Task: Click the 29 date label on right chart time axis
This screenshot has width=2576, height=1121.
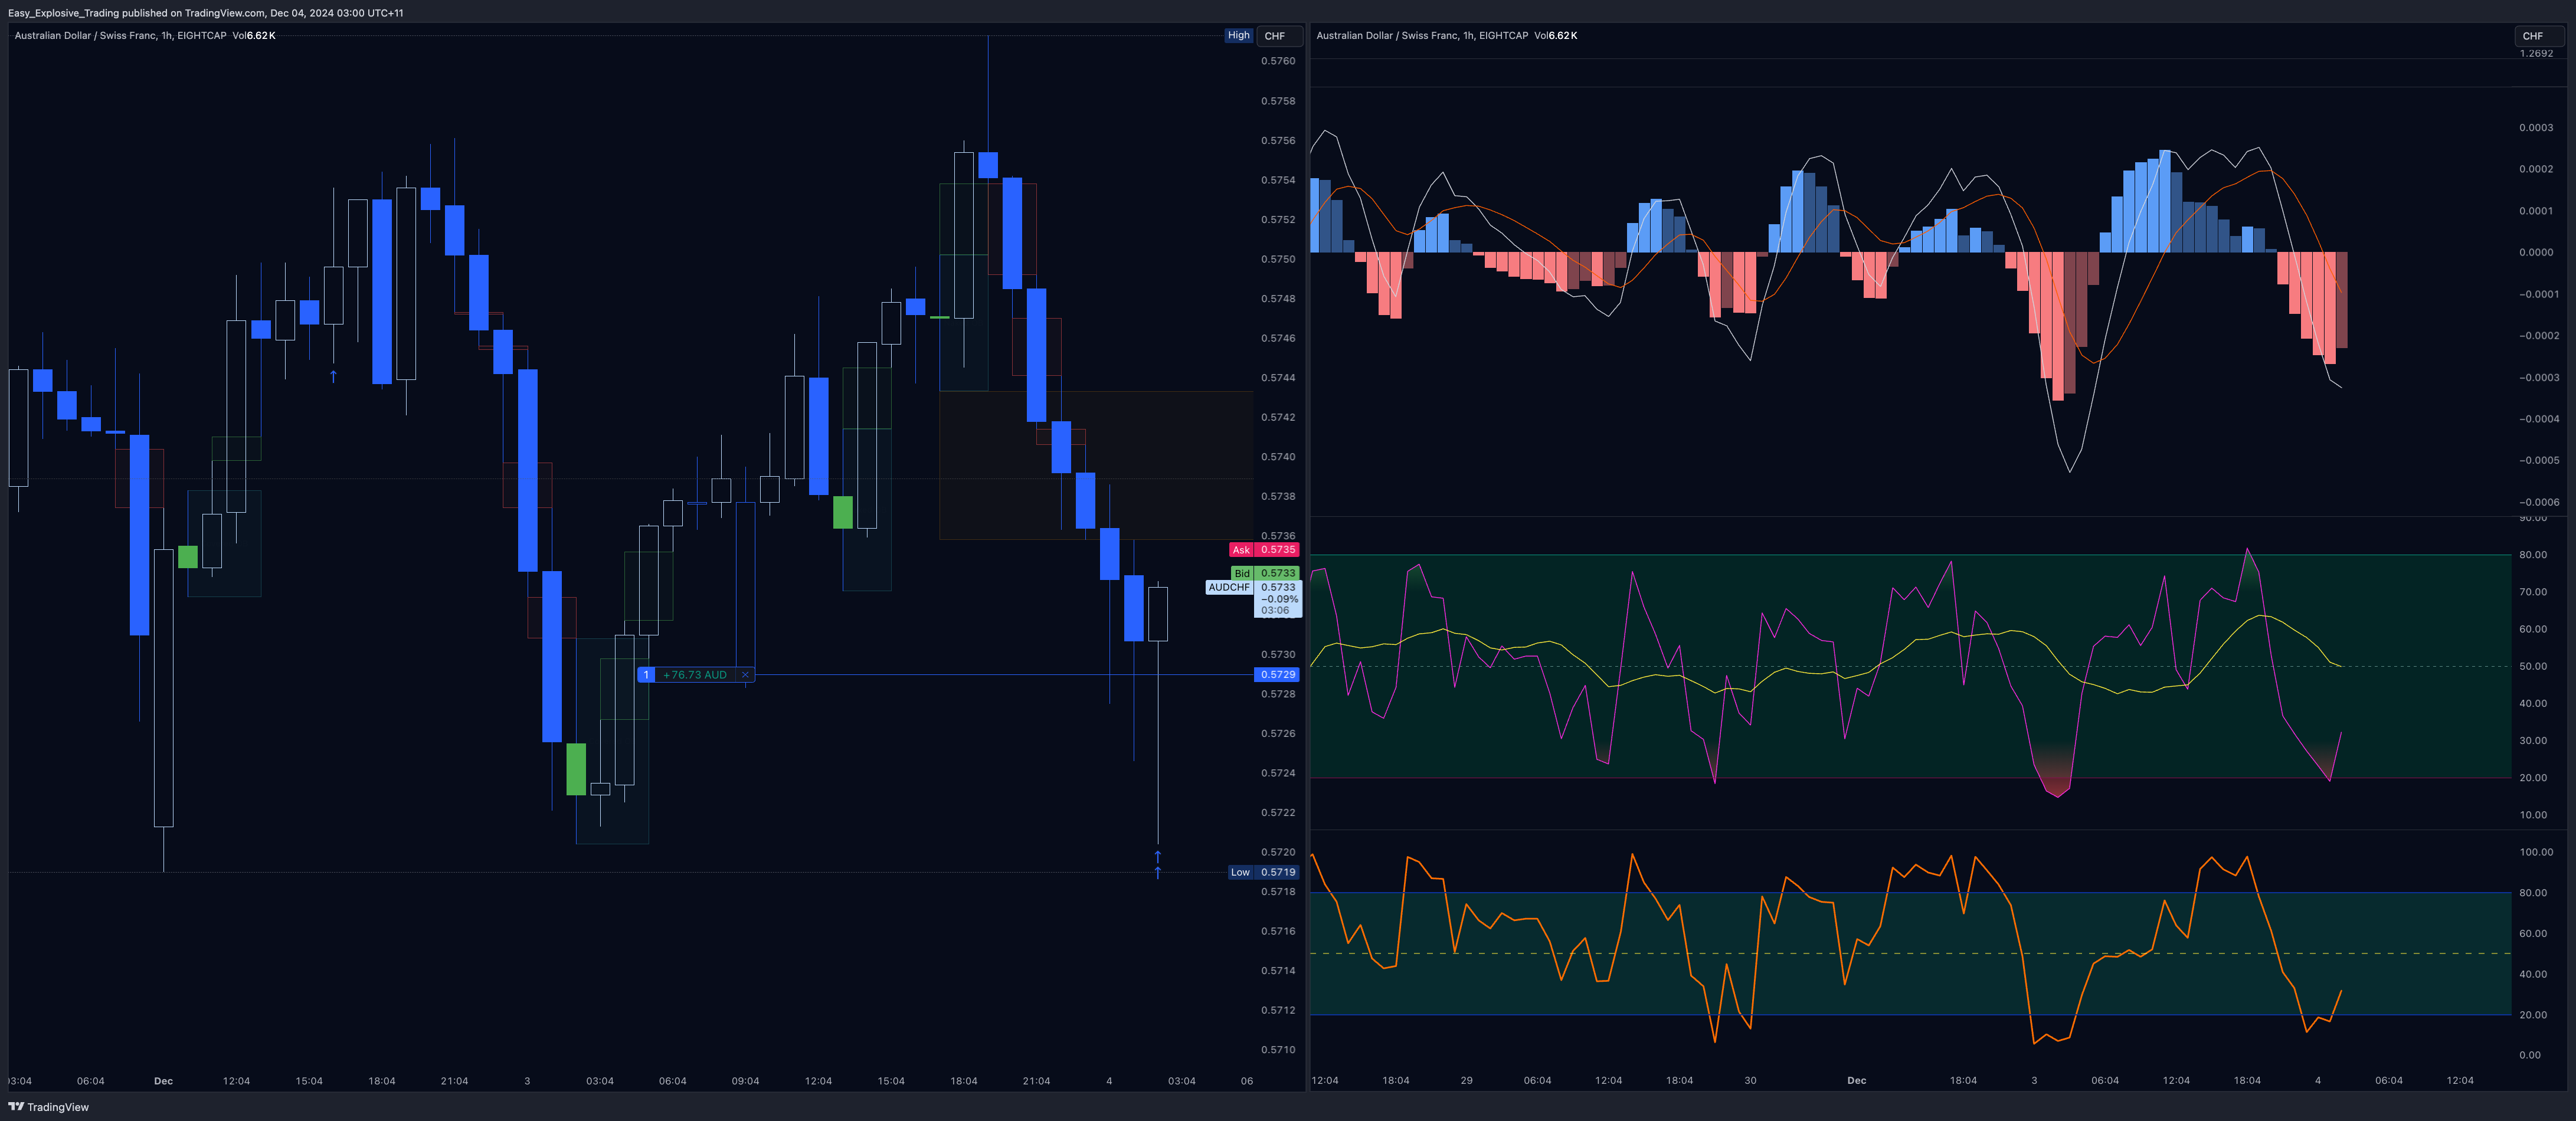Action: click(x=1466, y=1081)
